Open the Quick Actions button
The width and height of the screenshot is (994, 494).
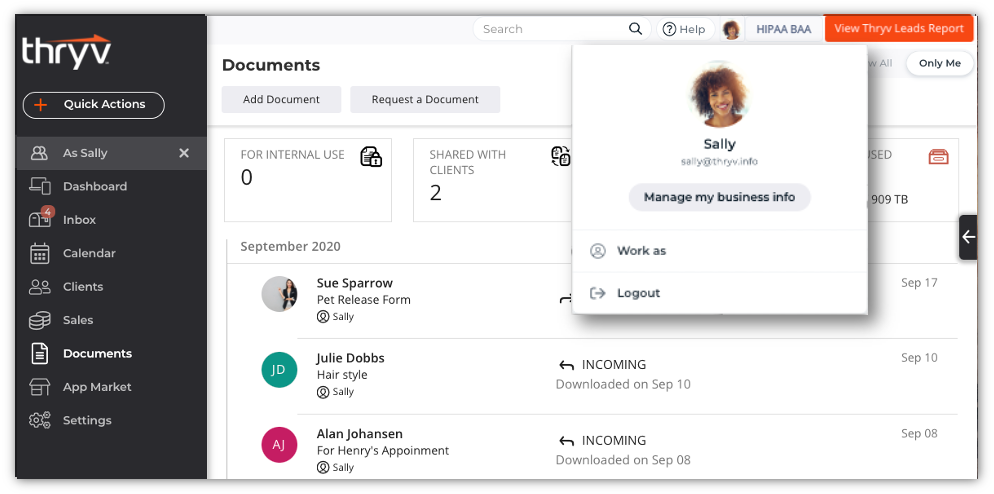click(x=94, y=105)
